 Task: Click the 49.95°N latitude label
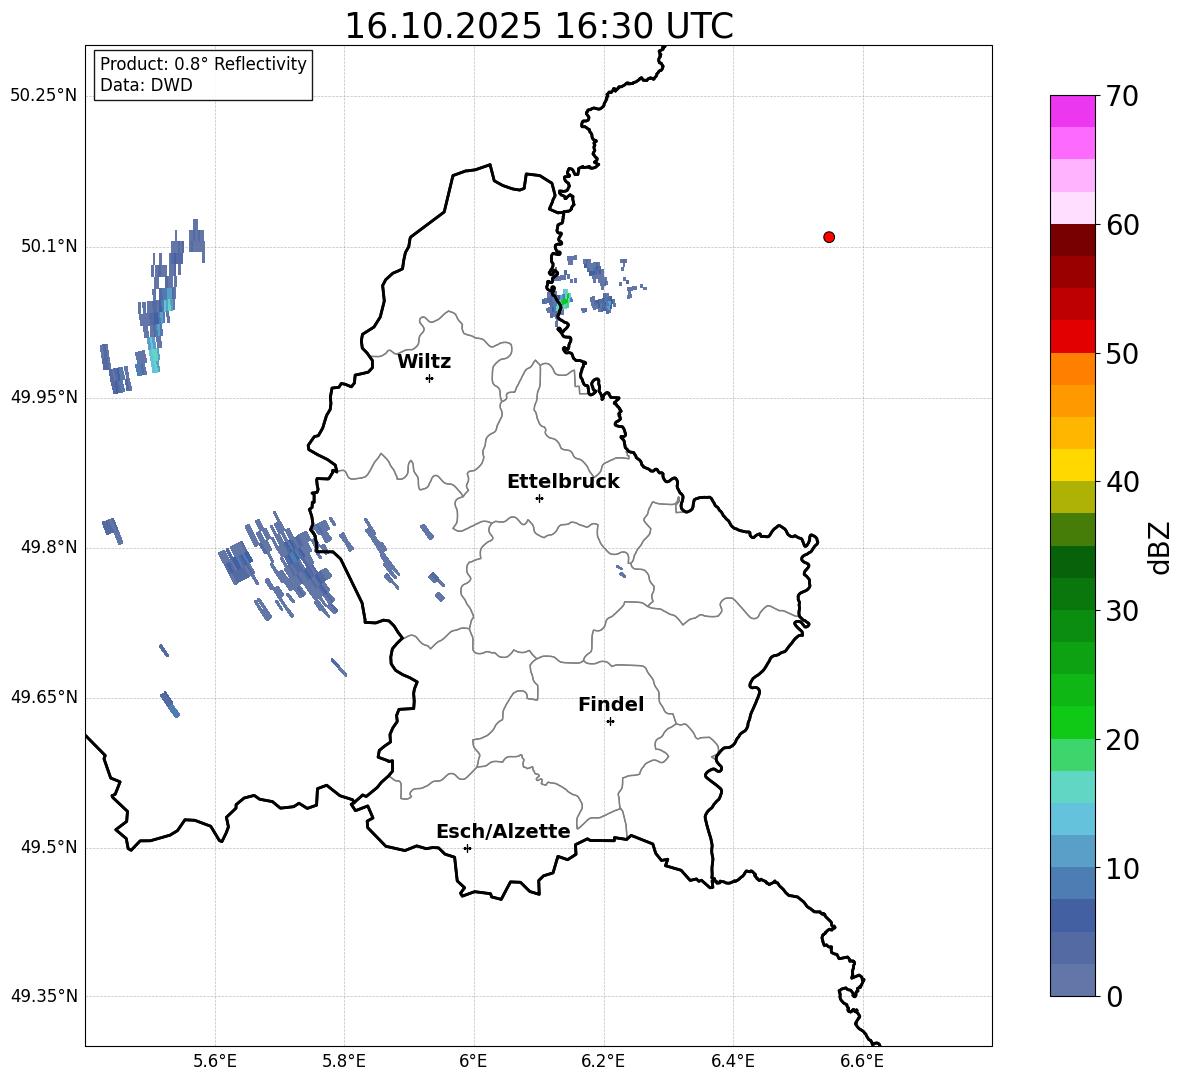pyautogui.click(x=44, y=397)
